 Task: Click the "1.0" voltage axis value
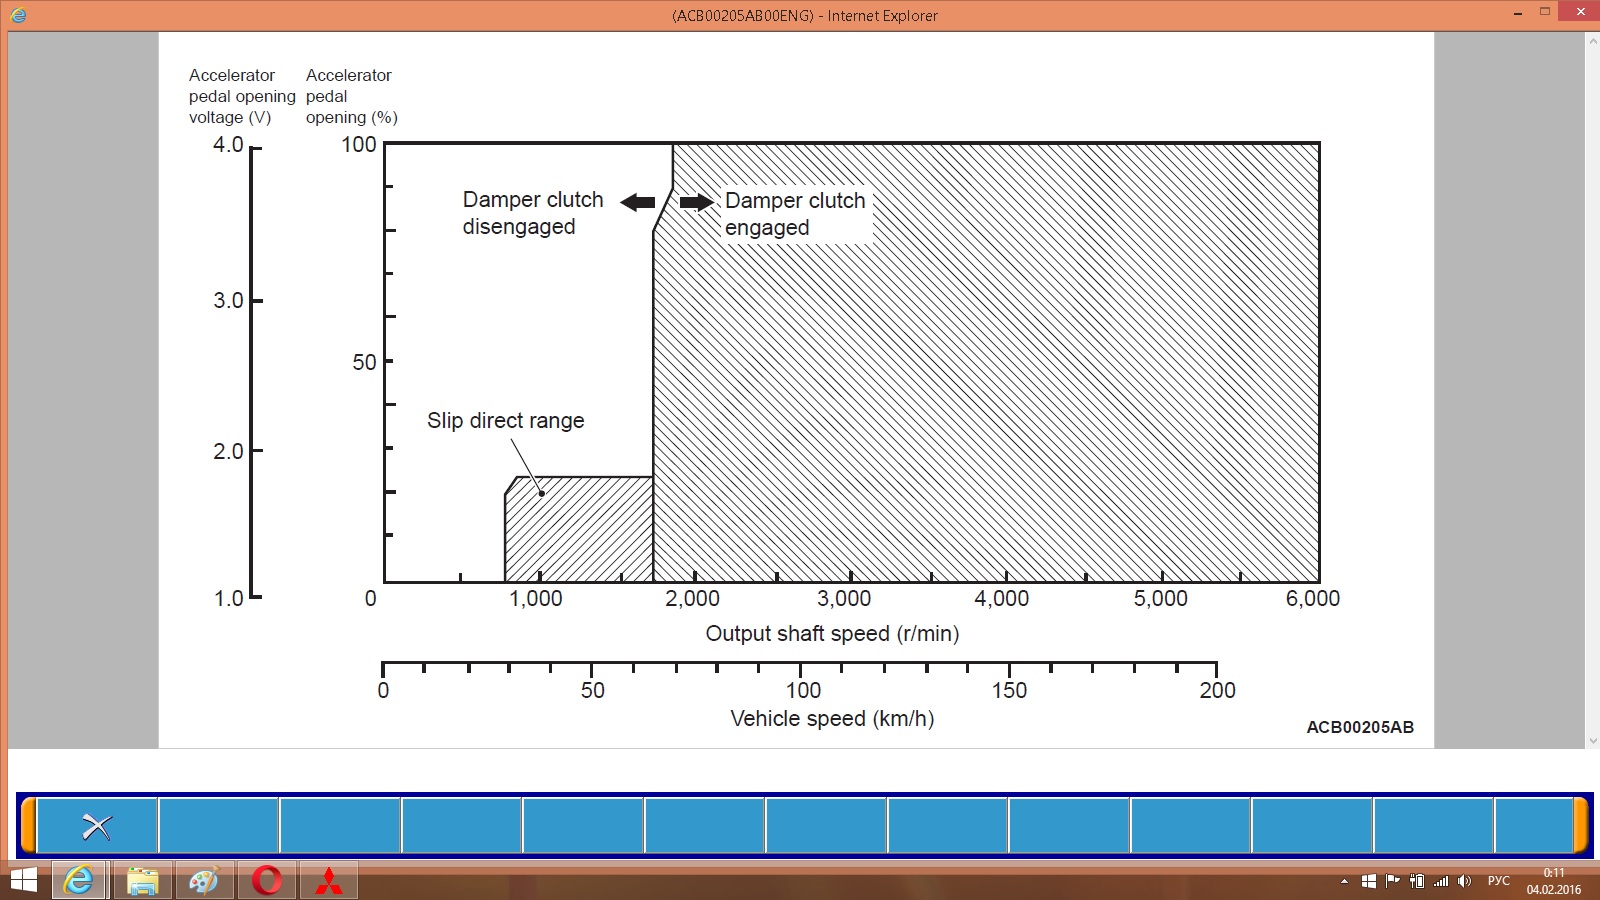pos(228,598)
